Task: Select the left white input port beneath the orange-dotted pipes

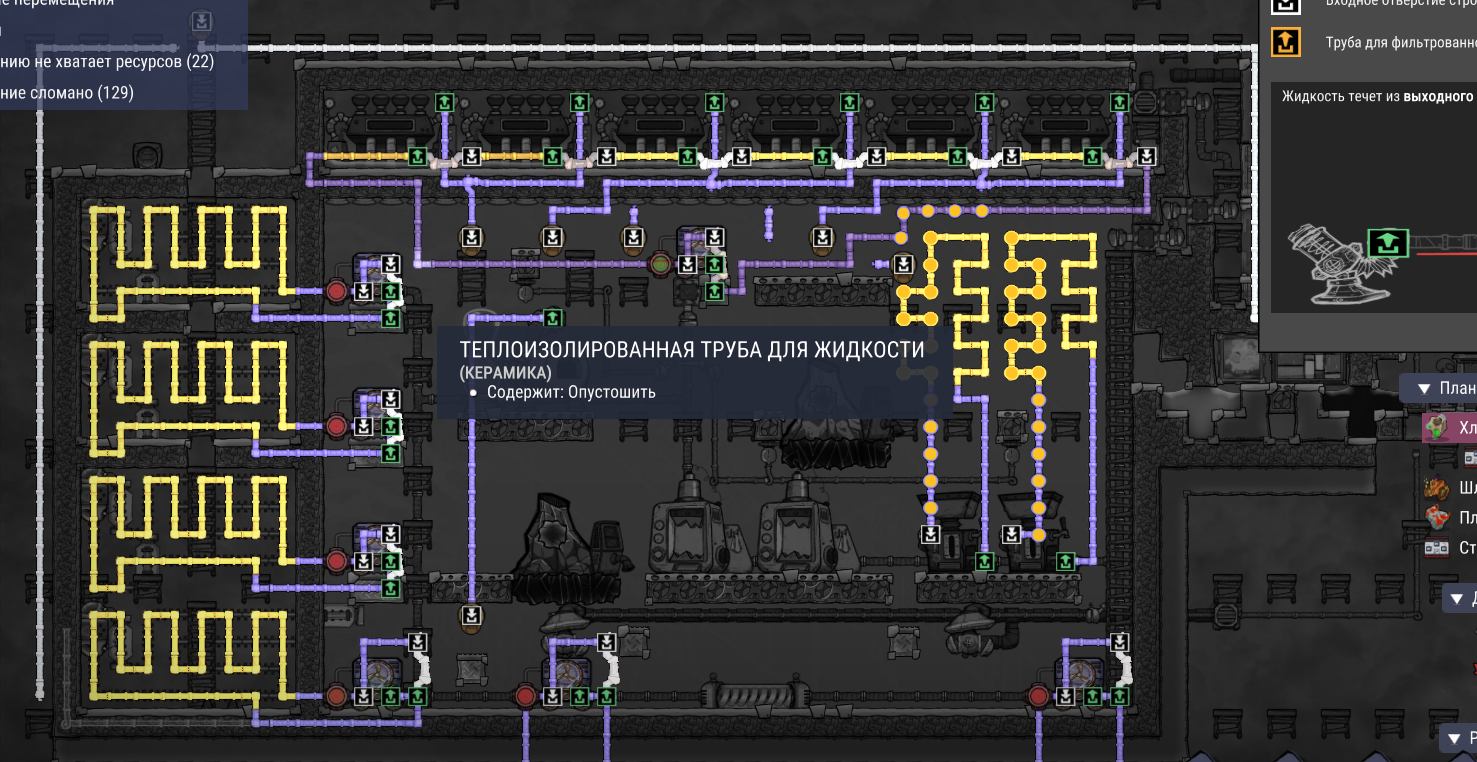Action: point(930,534)
